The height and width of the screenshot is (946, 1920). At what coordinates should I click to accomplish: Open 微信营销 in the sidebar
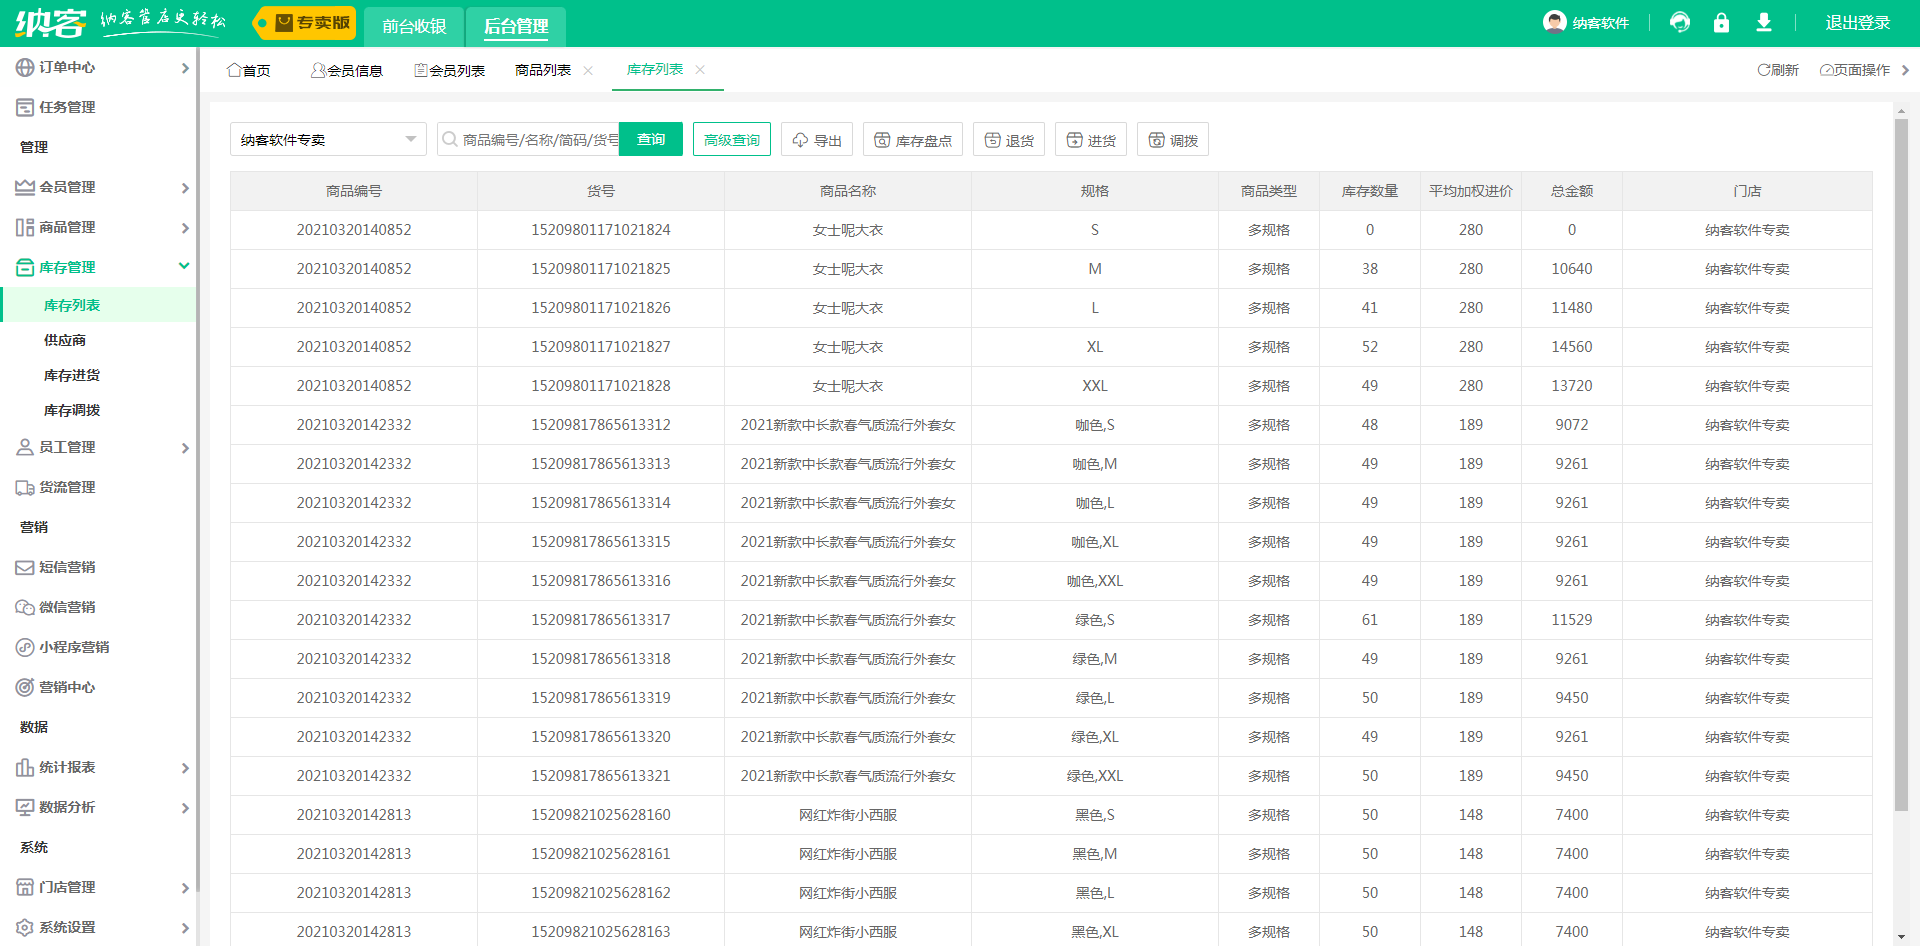tap(67, 607)
